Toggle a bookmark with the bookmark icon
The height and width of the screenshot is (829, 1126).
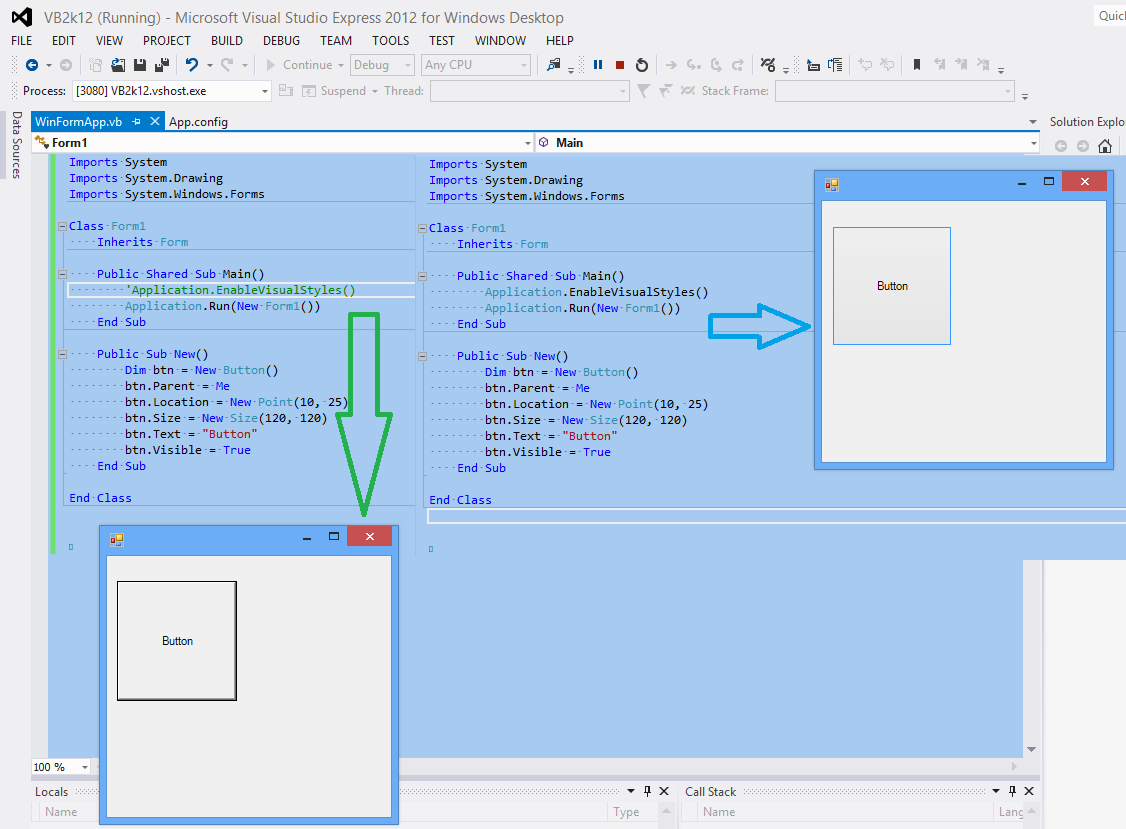tap(916, 65)
